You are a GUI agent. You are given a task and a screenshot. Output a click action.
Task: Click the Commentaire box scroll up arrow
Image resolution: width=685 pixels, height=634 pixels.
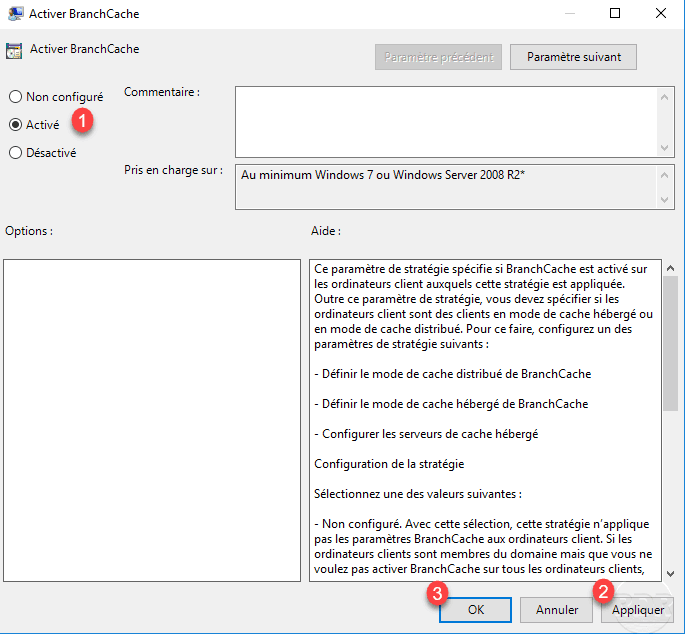pos(664,97)
